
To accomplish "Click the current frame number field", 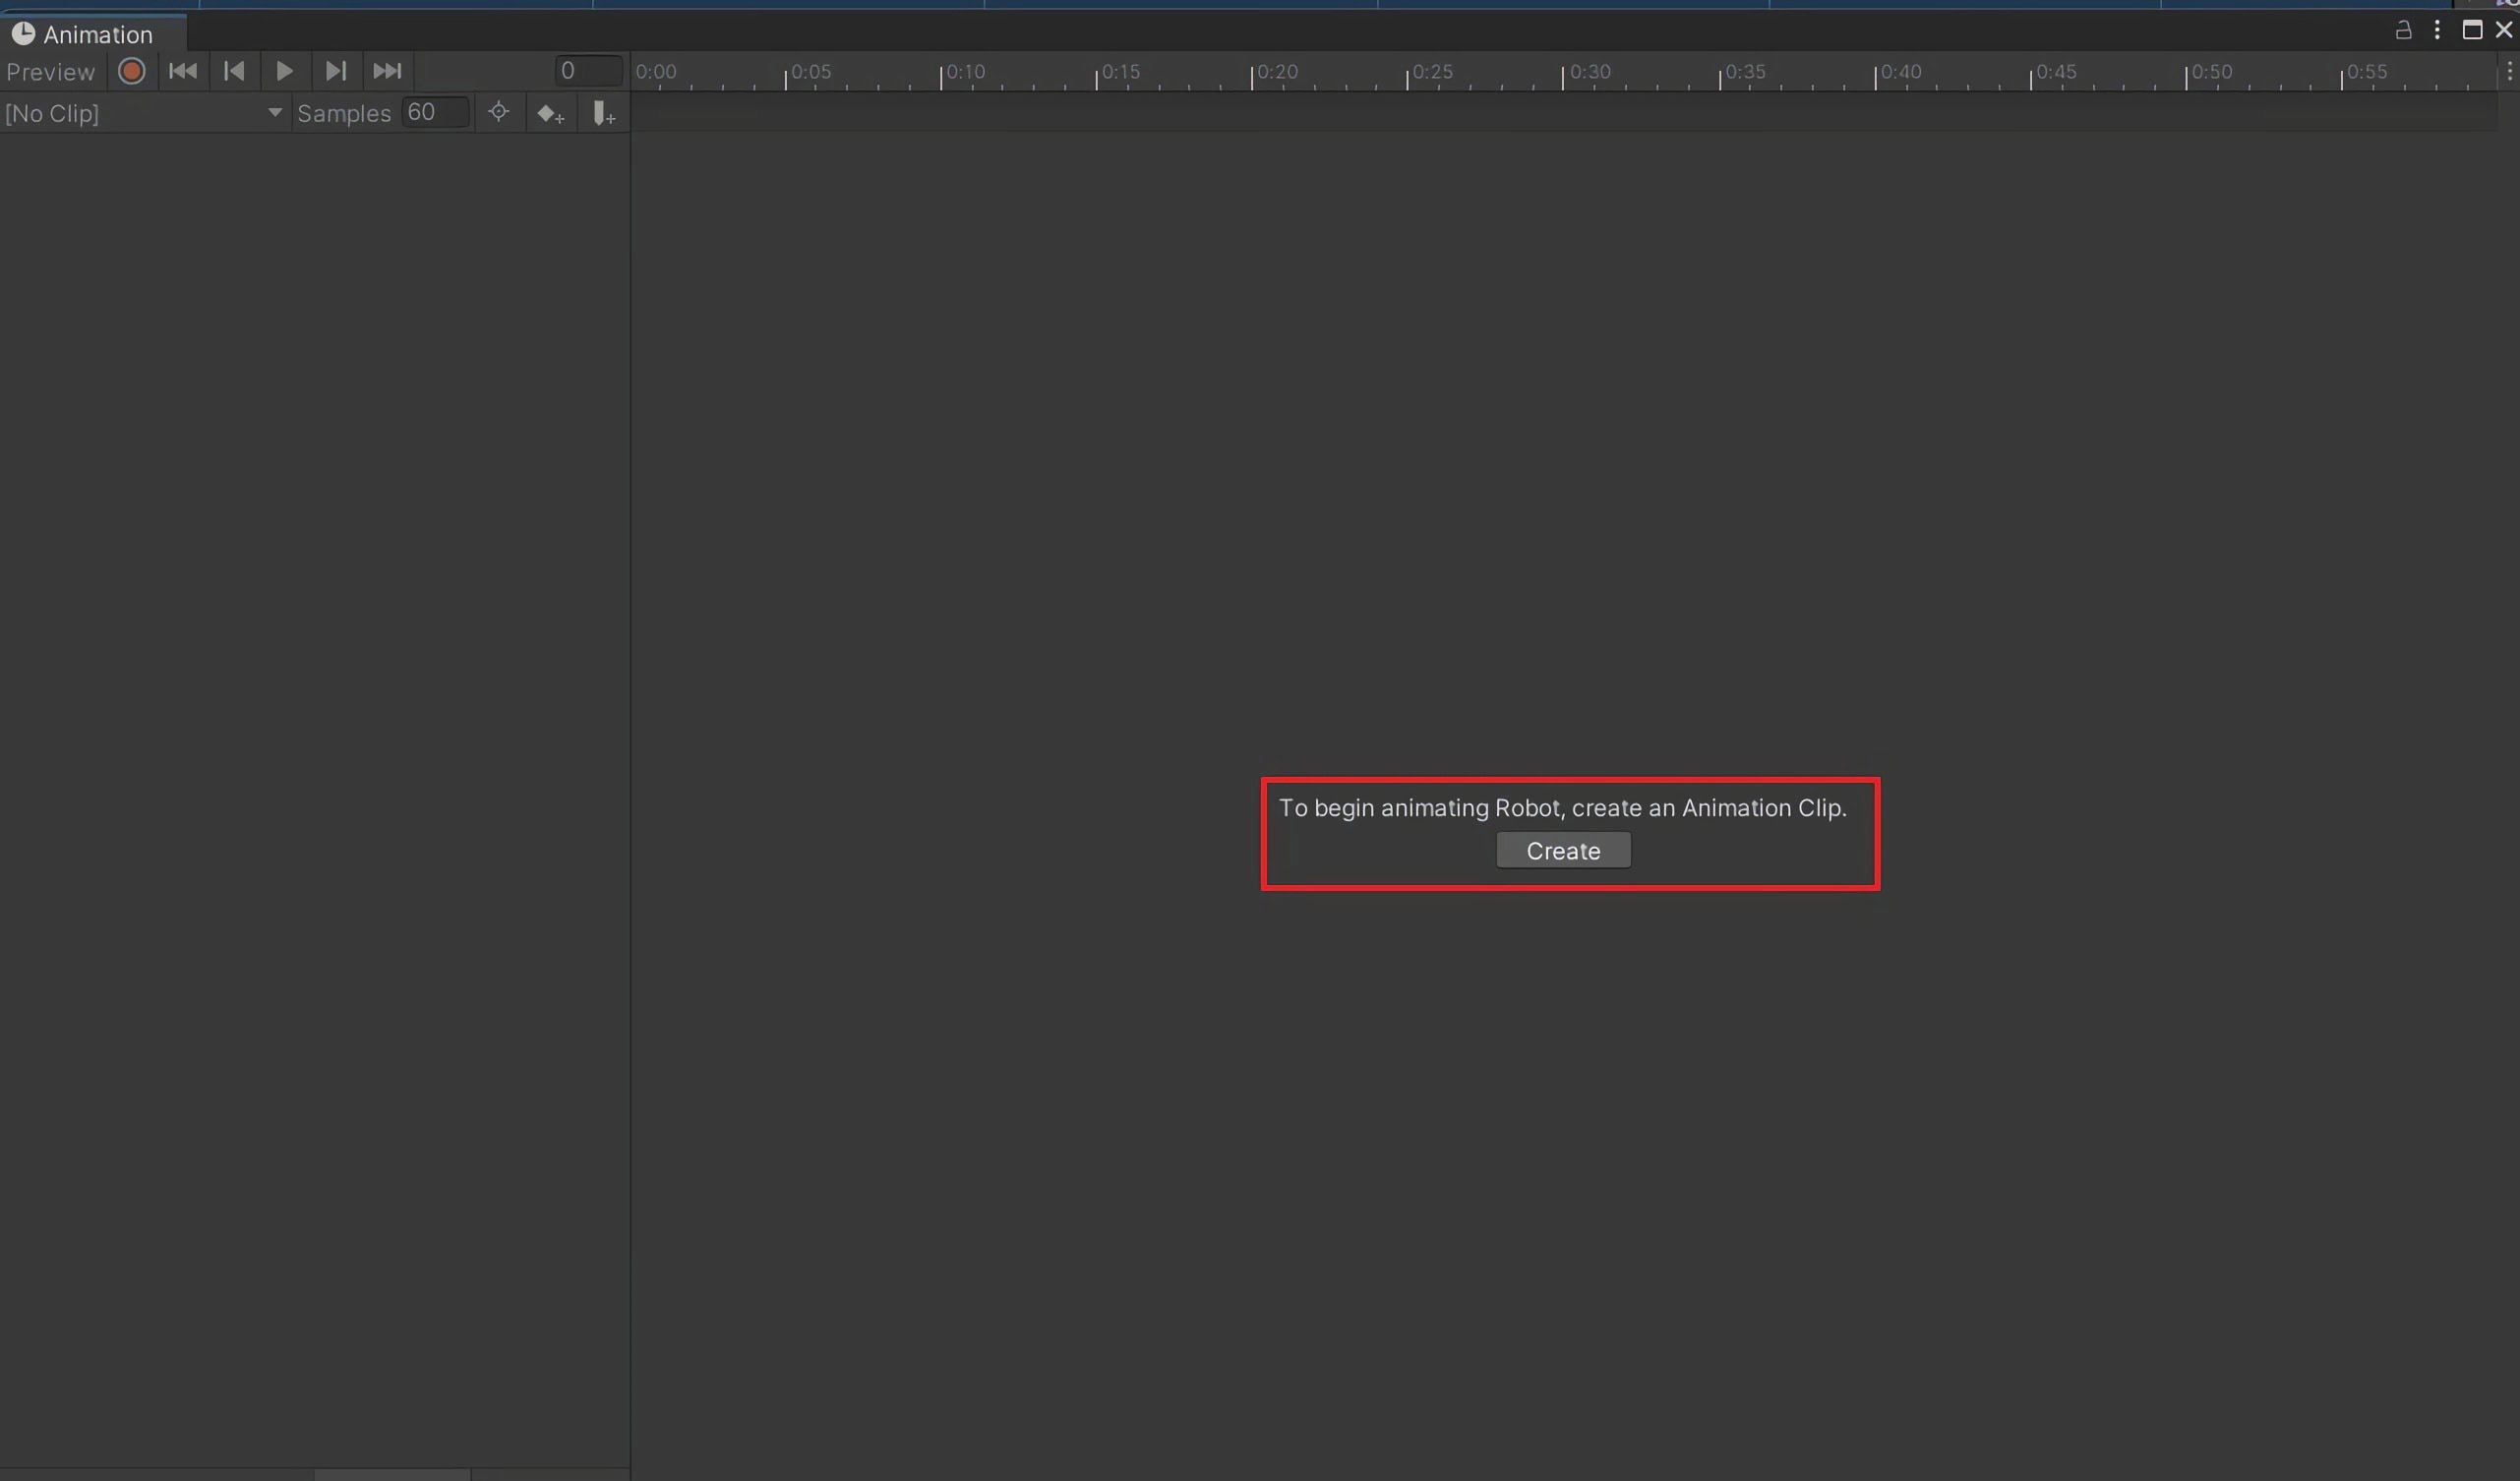I will (589, 72).
